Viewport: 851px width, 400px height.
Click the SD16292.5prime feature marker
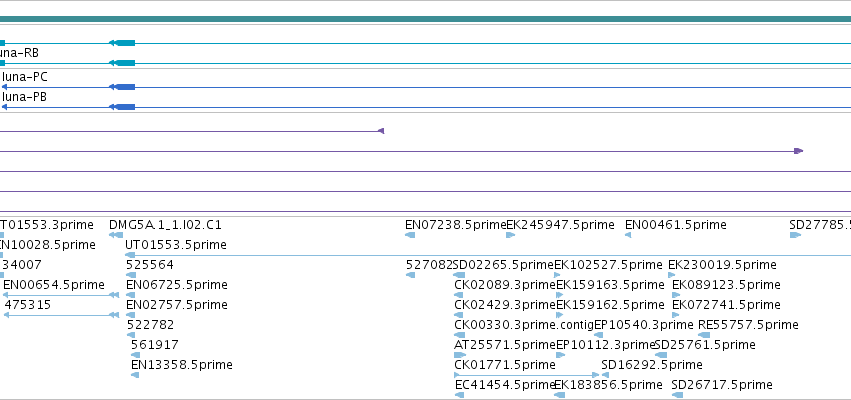click(x=605, y=375)
